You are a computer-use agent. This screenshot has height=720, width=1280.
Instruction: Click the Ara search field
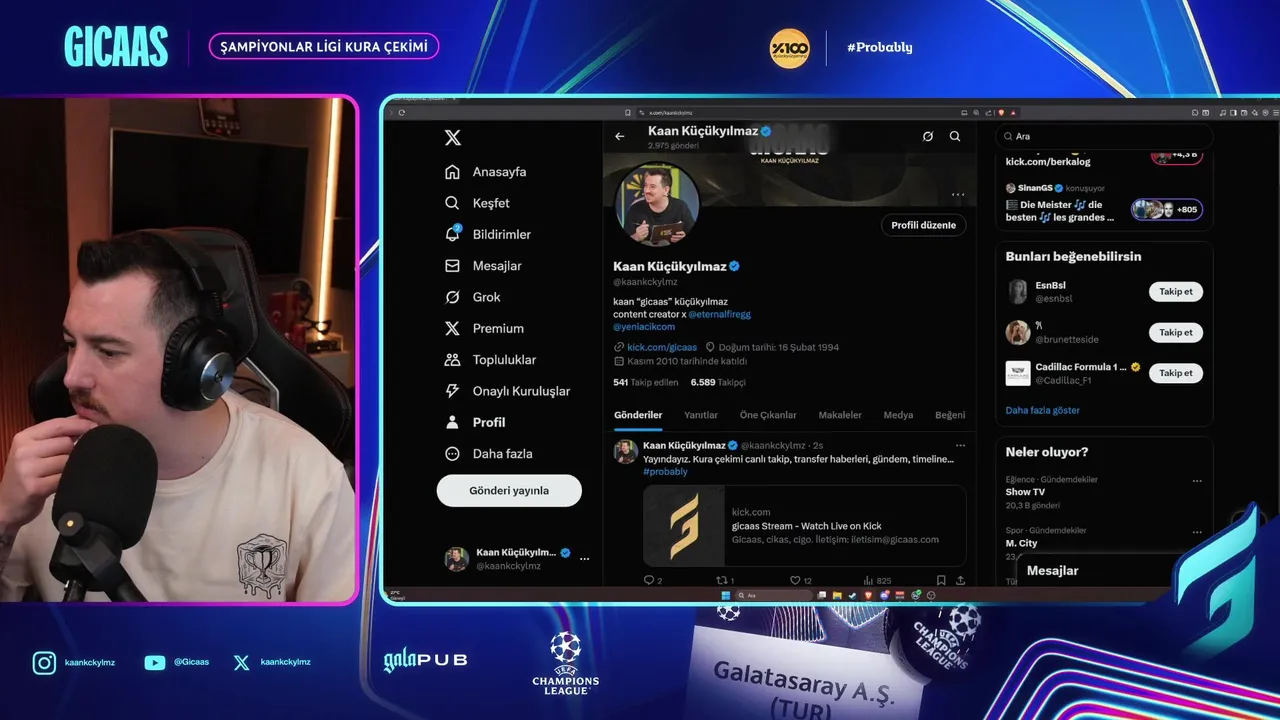tap(1104, 136)
